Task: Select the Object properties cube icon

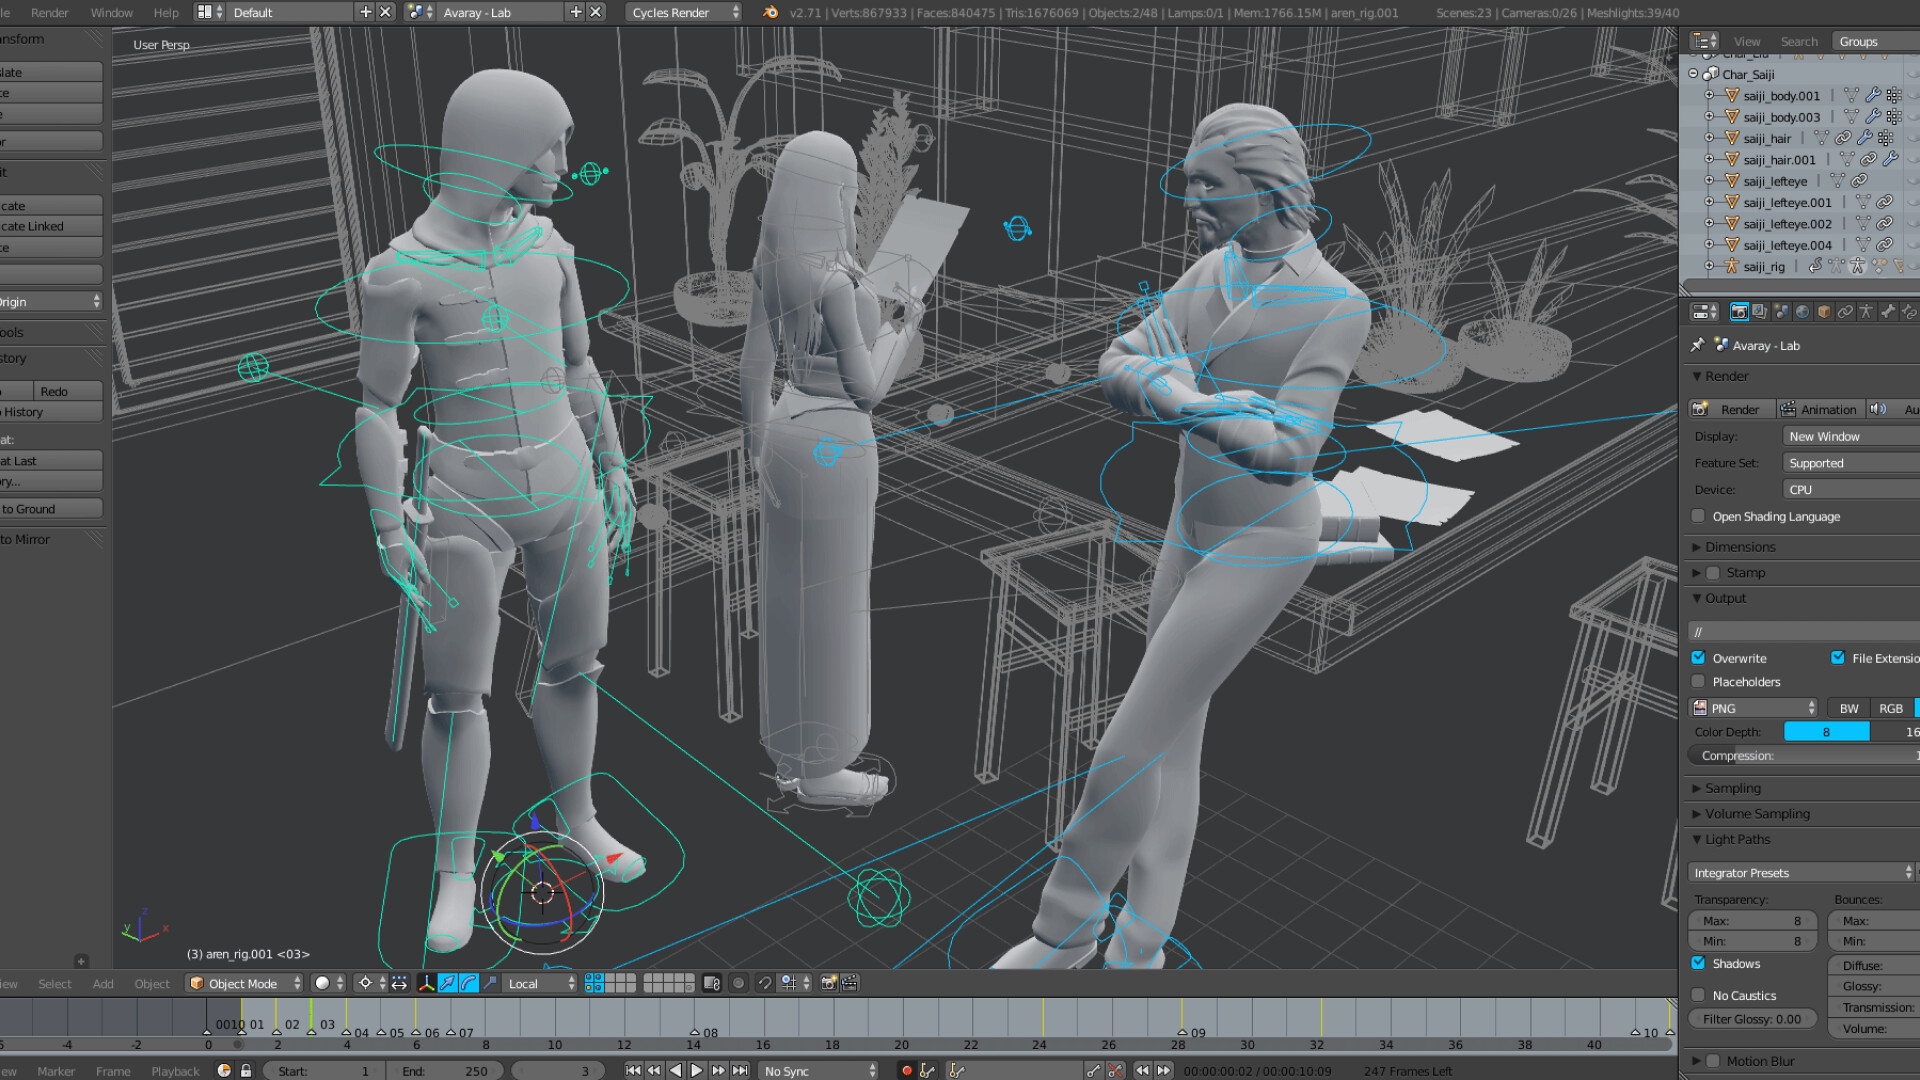Action: [1823, 312]
